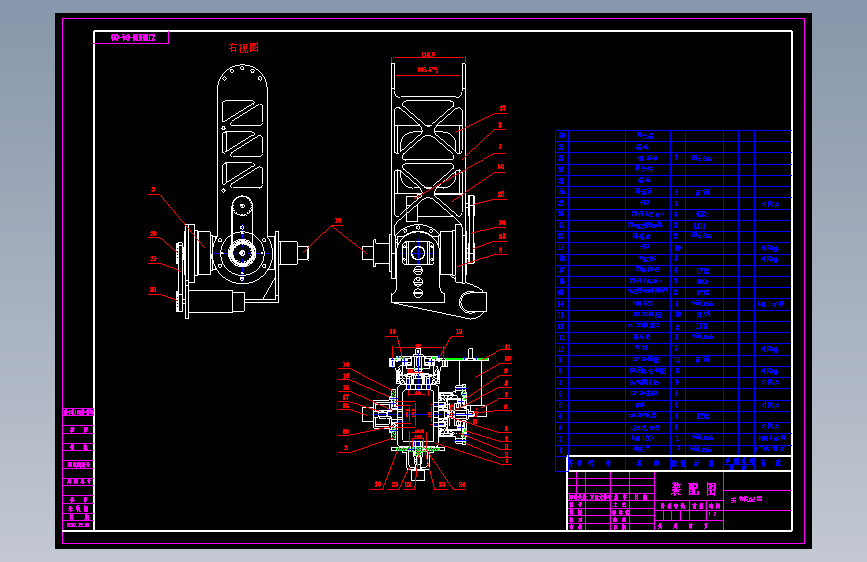This screenshot has height=562, width=867.
Task: Click the red 右视图 view title
Action: [244, 48]
